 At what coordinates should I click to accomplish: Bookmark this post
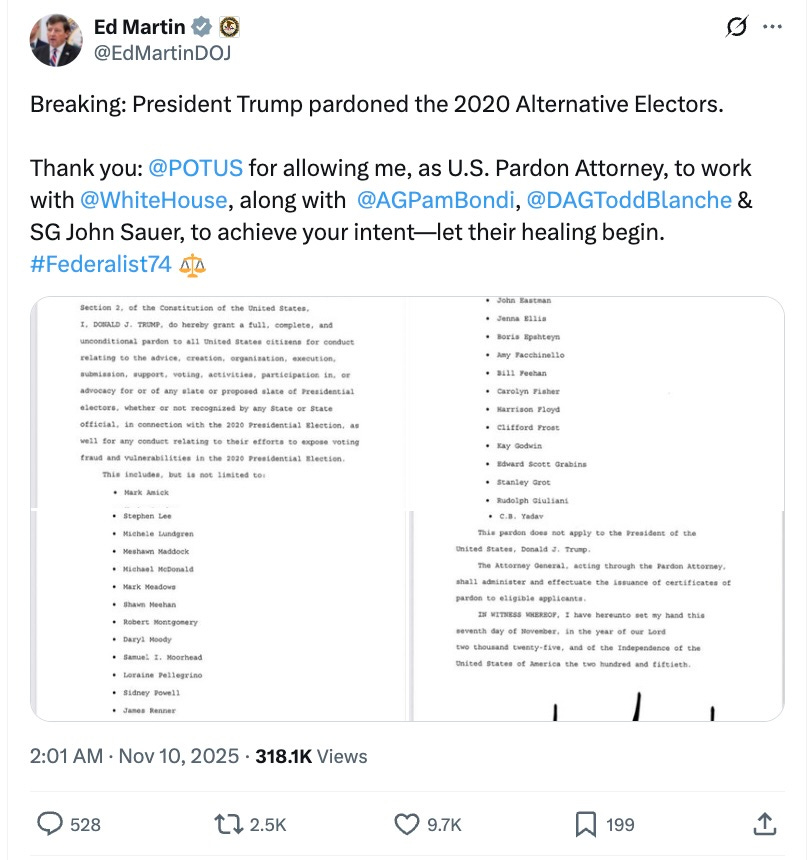(x=587, y=824)
